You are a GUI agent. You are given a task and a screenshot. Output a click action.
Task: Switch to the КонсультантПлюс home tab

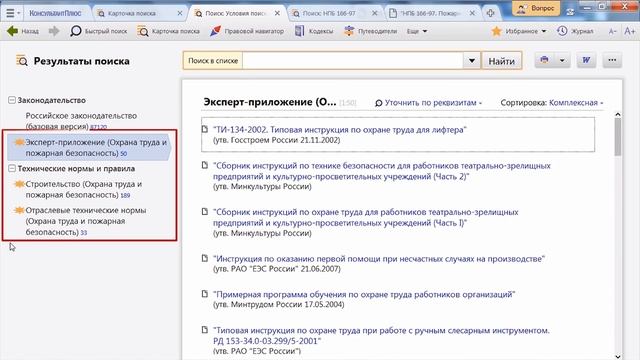[55, 13]
